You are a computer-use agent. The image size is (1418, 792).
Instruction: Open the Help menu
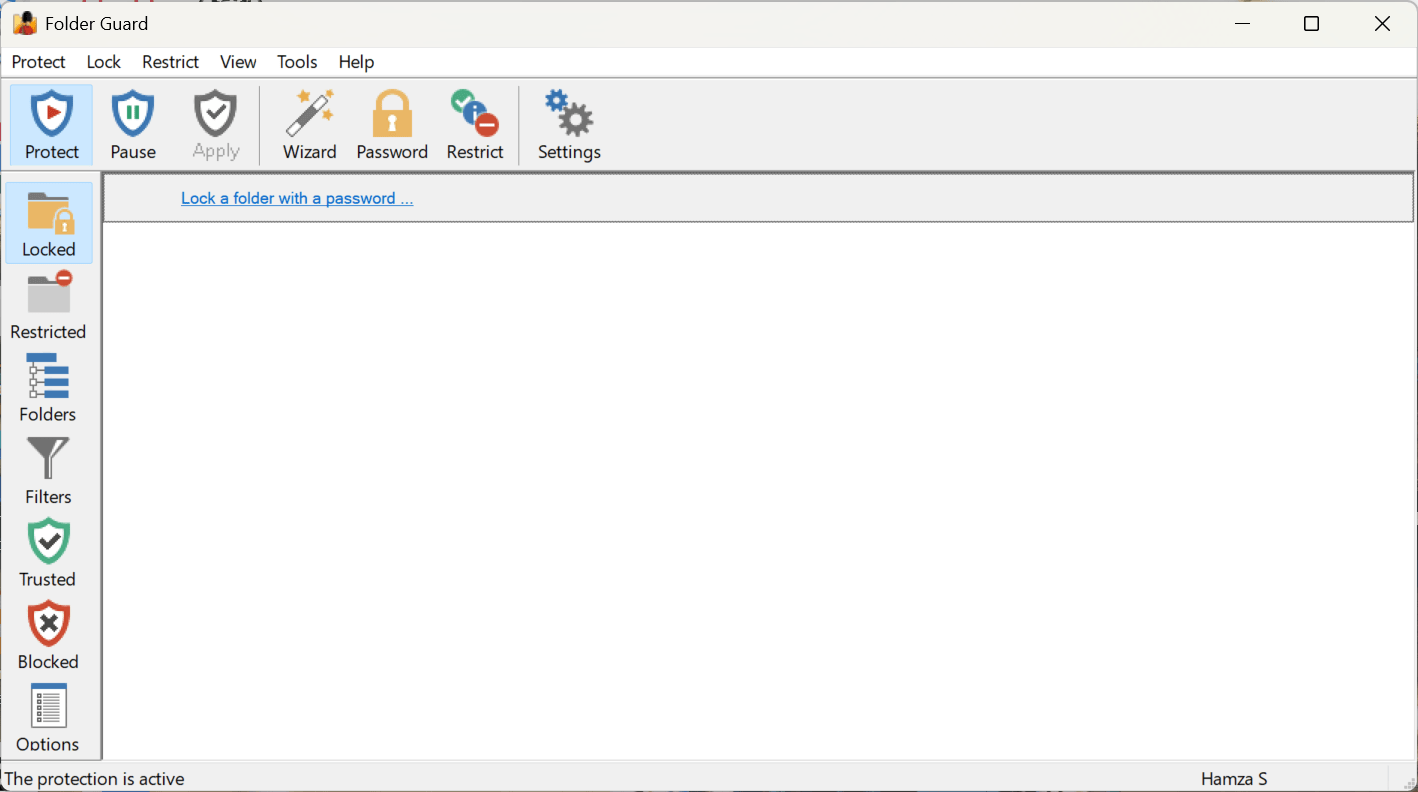tap(356, 62)
